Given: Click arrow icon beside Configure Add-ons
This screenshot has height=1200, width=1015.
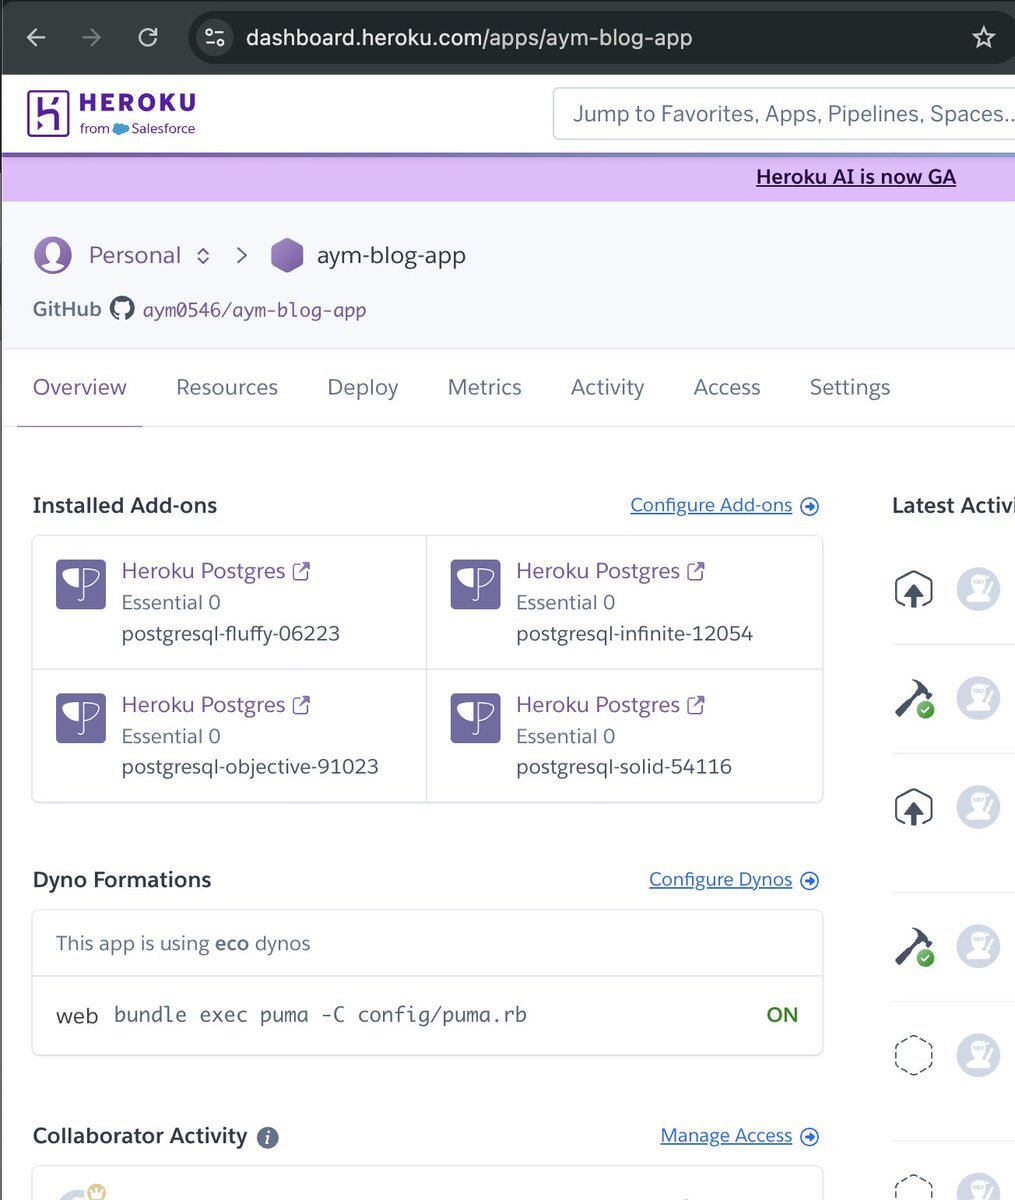Looking at the screenshot, I should [x=810, y=506].
